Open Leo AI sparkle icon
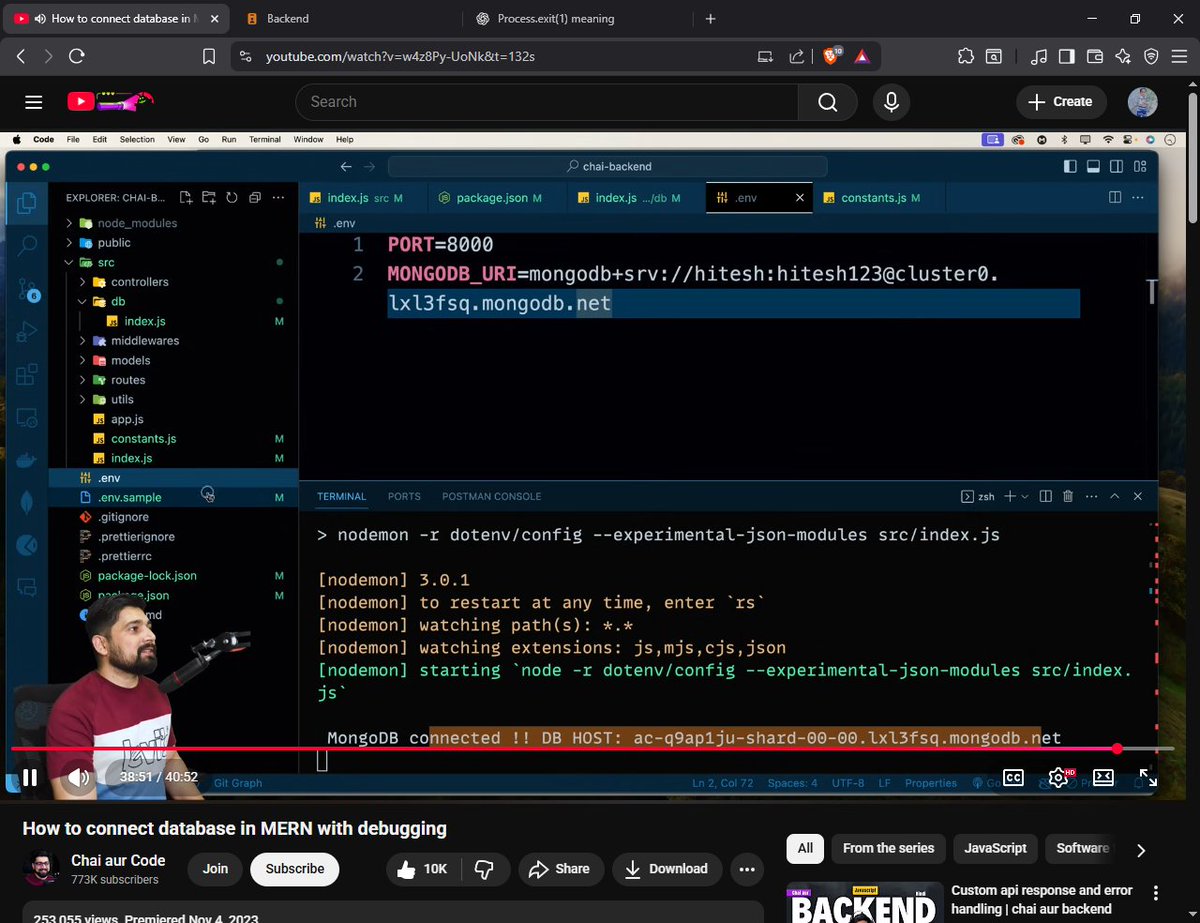 1123,57
